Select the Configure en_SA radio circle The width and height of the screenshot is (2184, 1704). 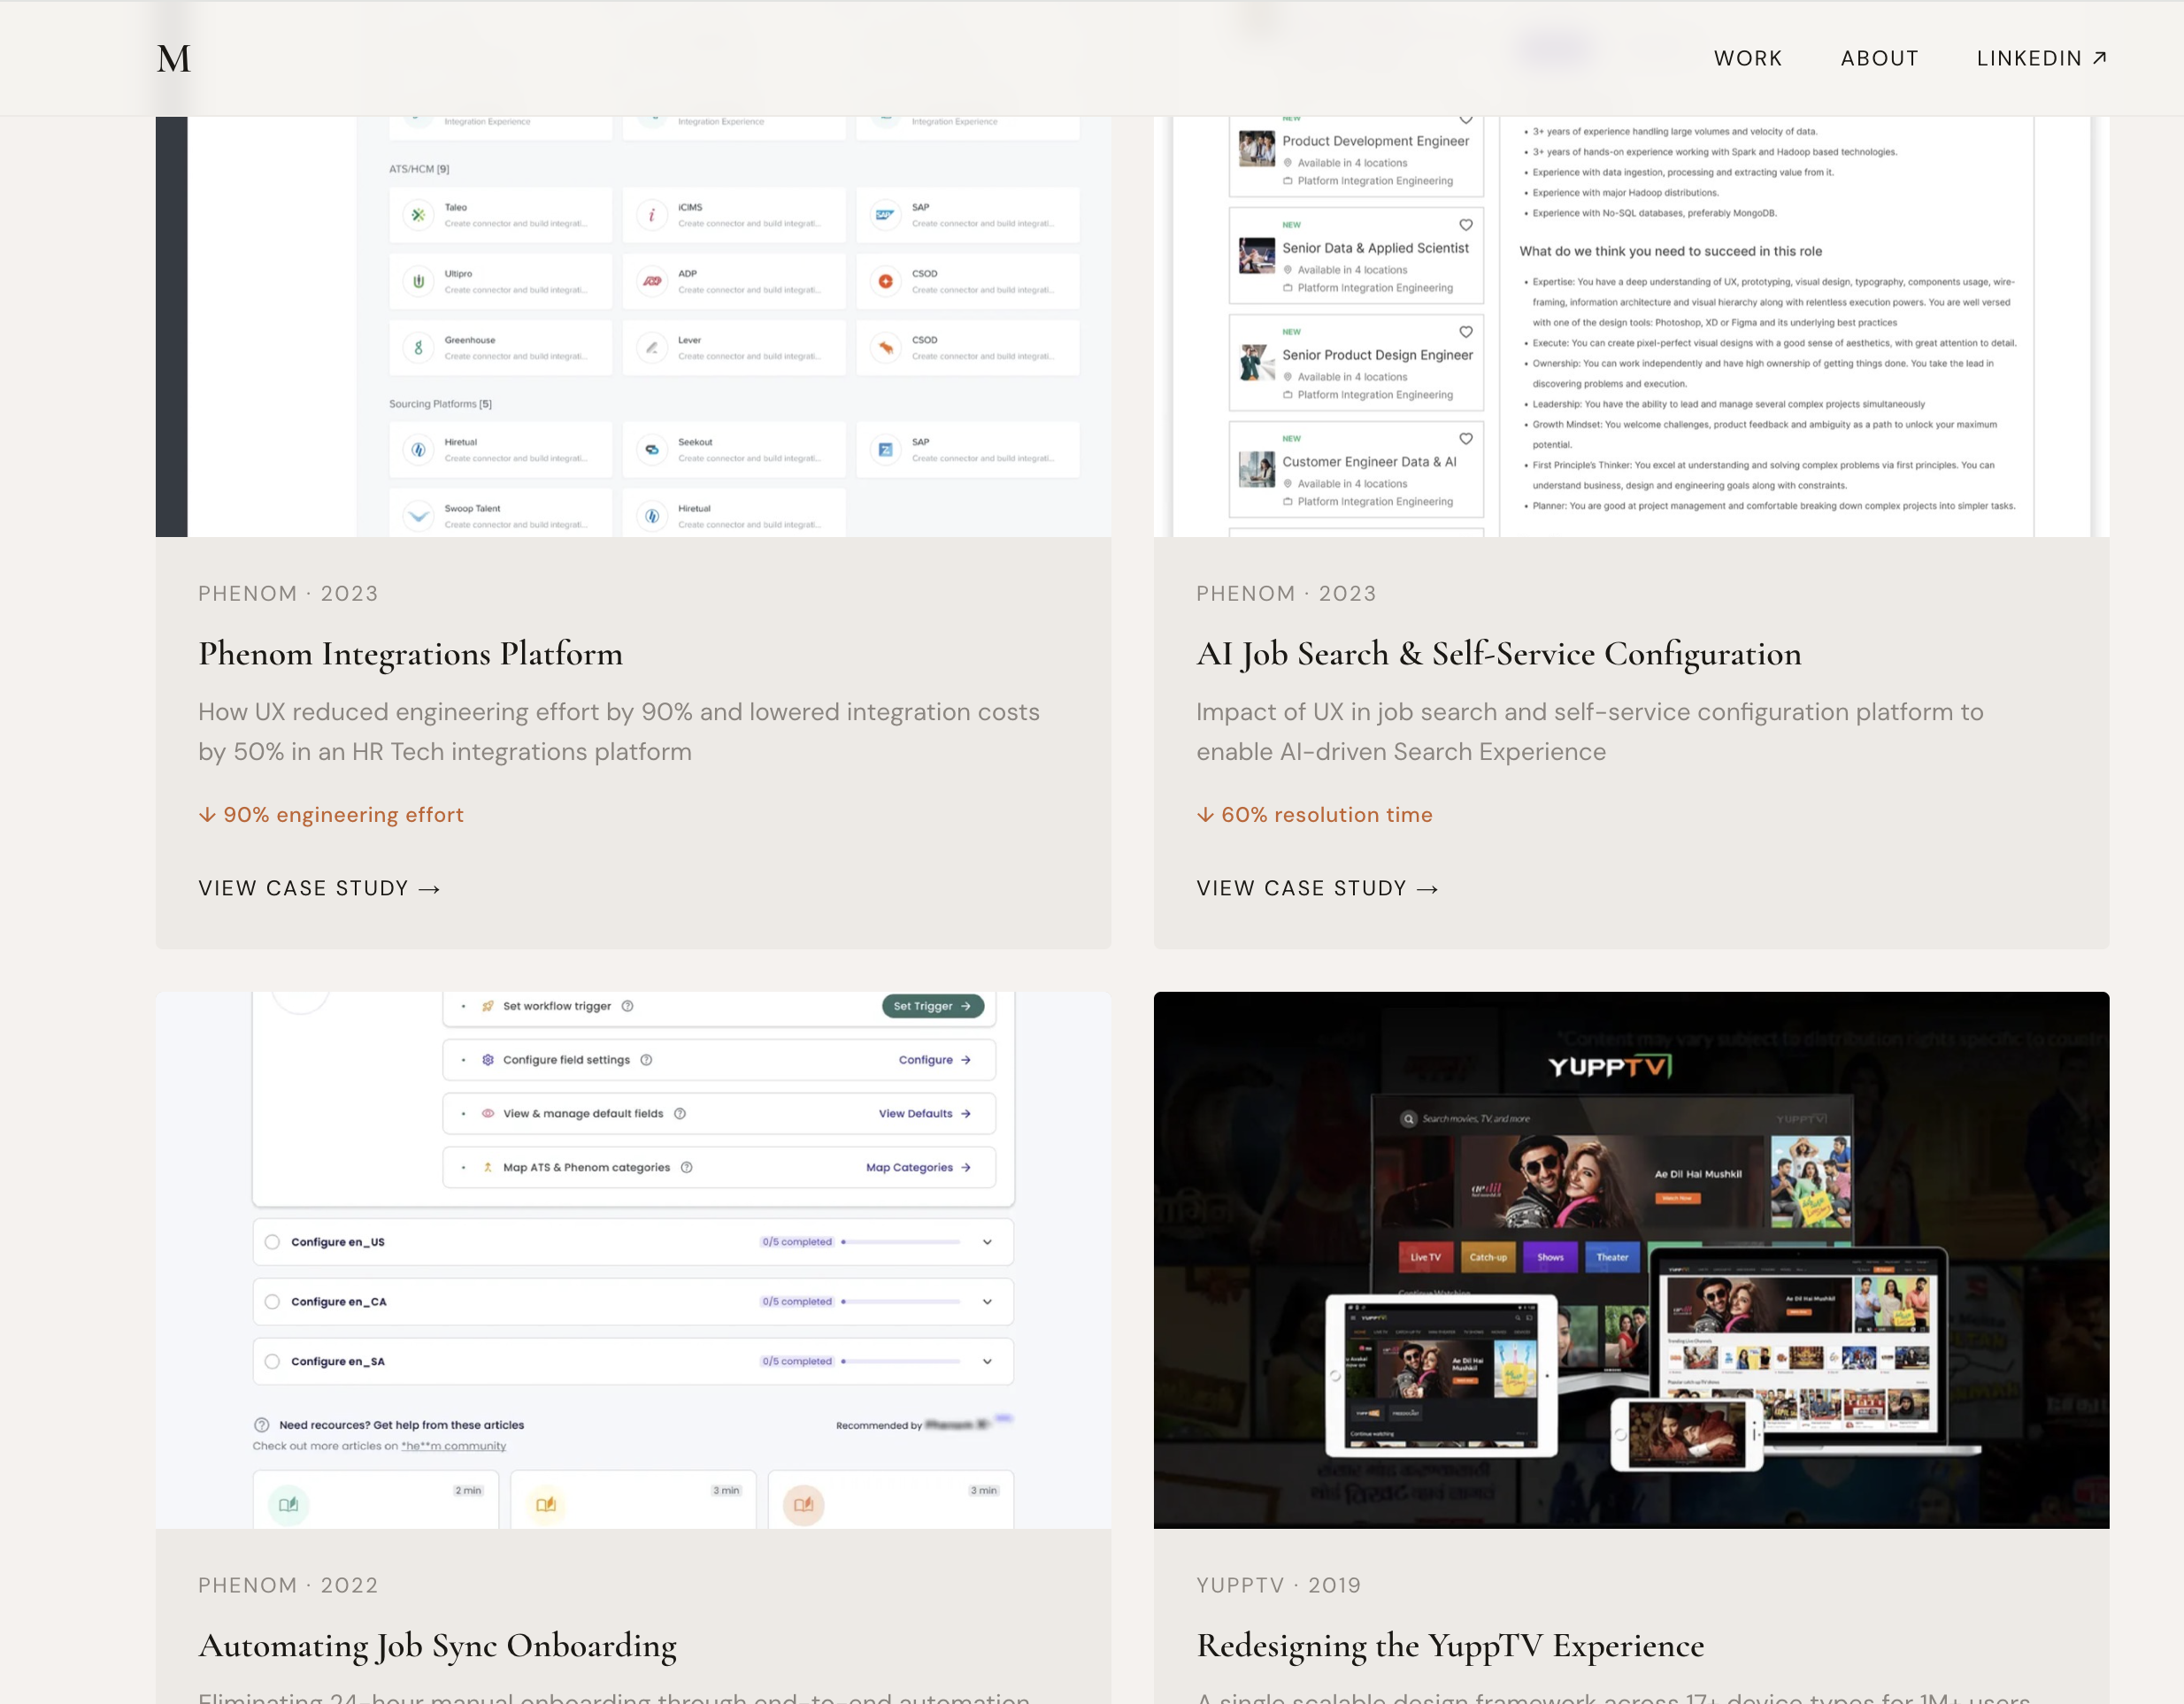click(272, 1362)
